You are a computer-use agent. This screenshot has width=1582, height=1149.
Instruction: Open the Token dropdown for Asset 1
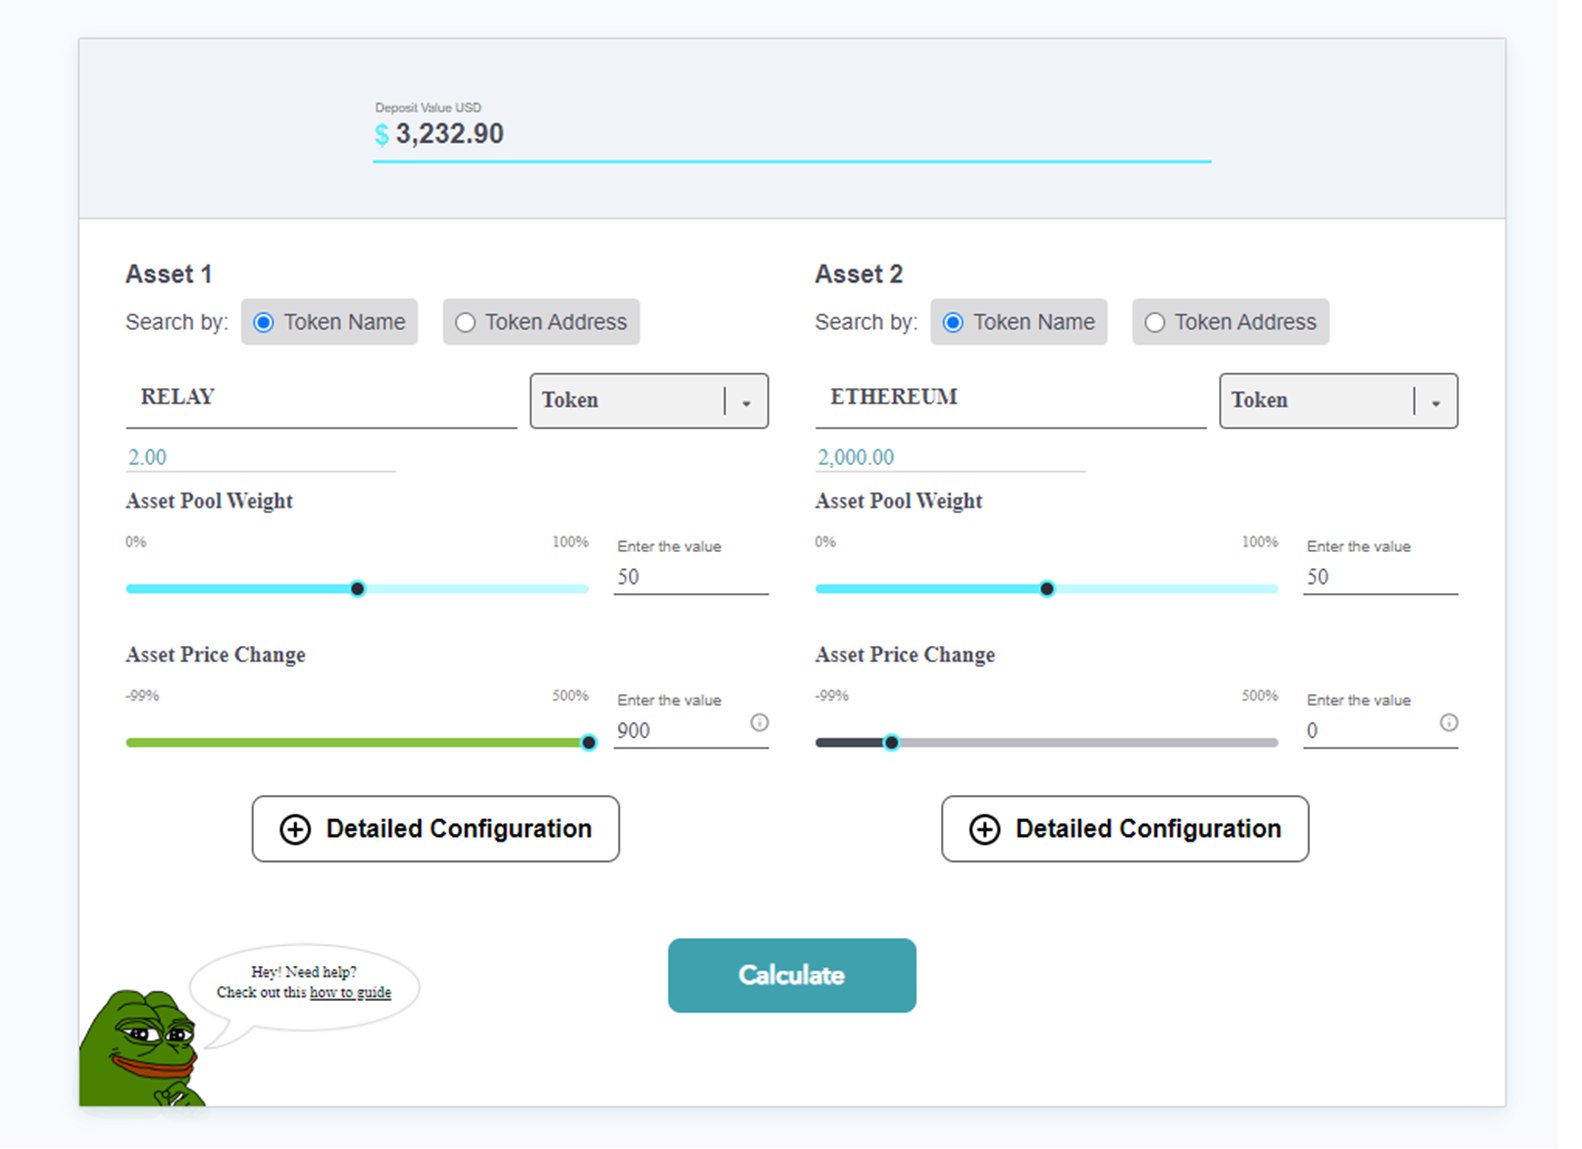[649, 401]
